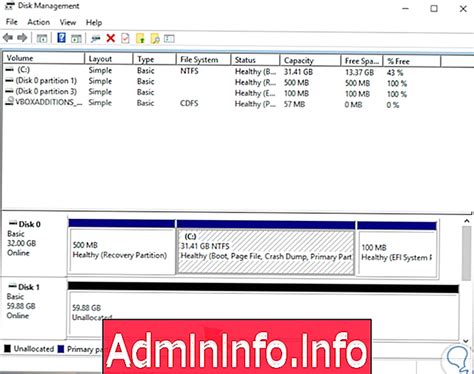Sort by the Free Space column header
Image resolution: width=474 pixels, height=374 pixels.
pos(362,61)
